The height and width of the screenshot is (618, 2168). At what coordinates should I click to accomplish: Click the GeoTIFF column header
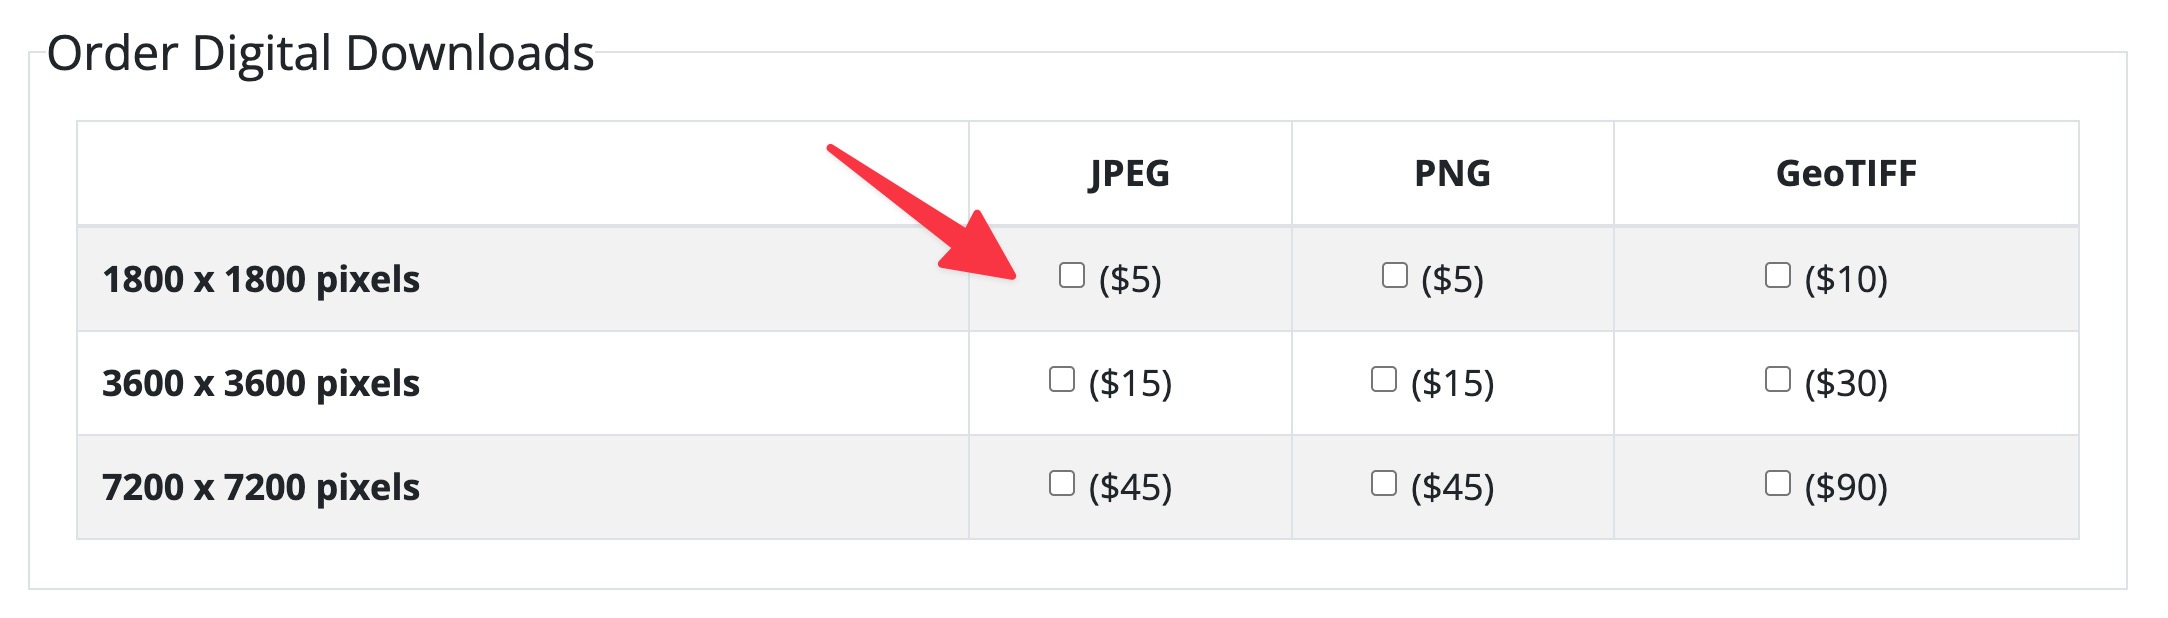coord(1845,174)
